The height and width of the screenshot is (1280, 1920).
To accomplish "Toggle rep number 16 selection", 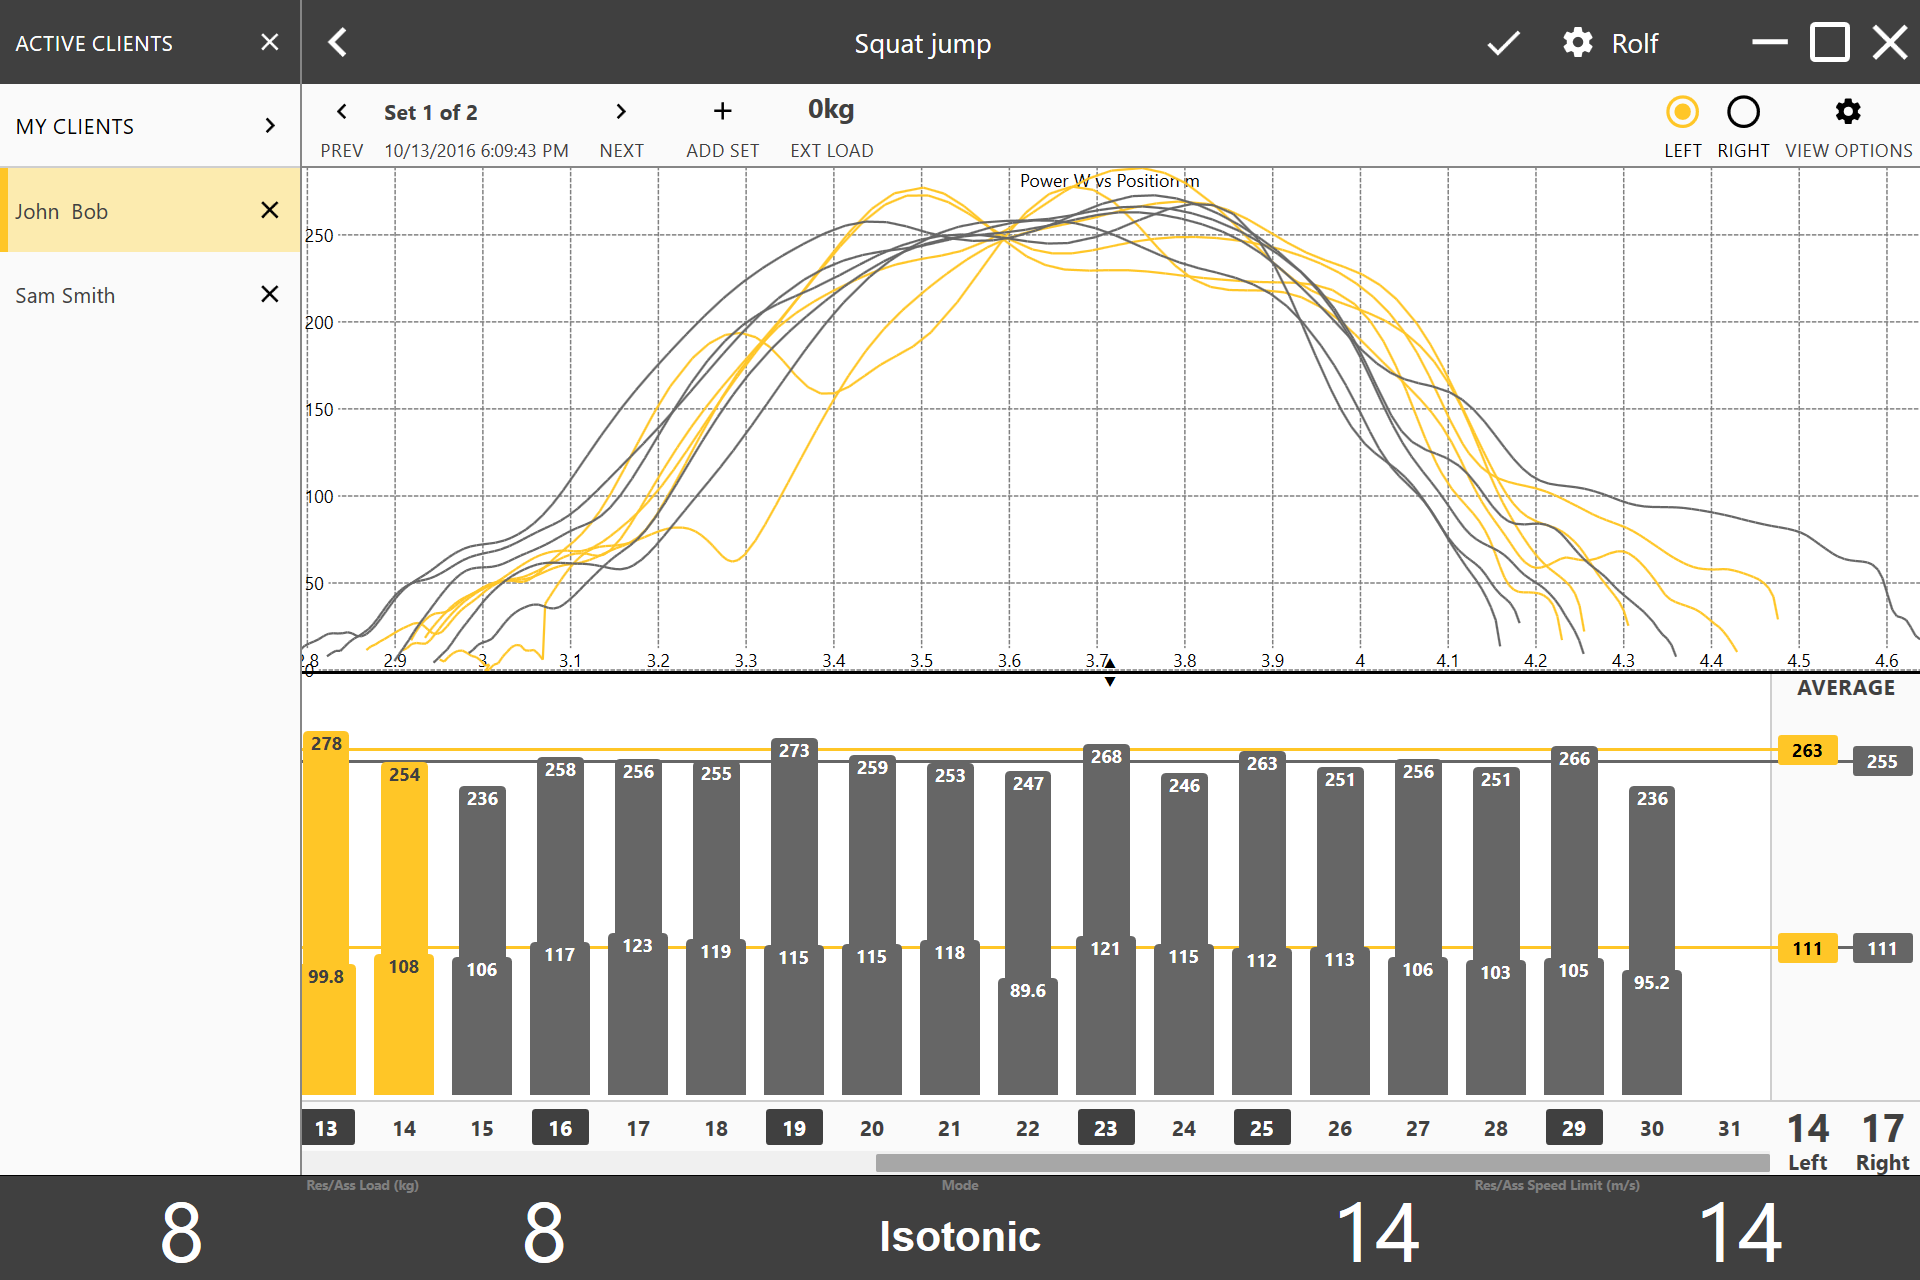I will (x=560, y=1128).
